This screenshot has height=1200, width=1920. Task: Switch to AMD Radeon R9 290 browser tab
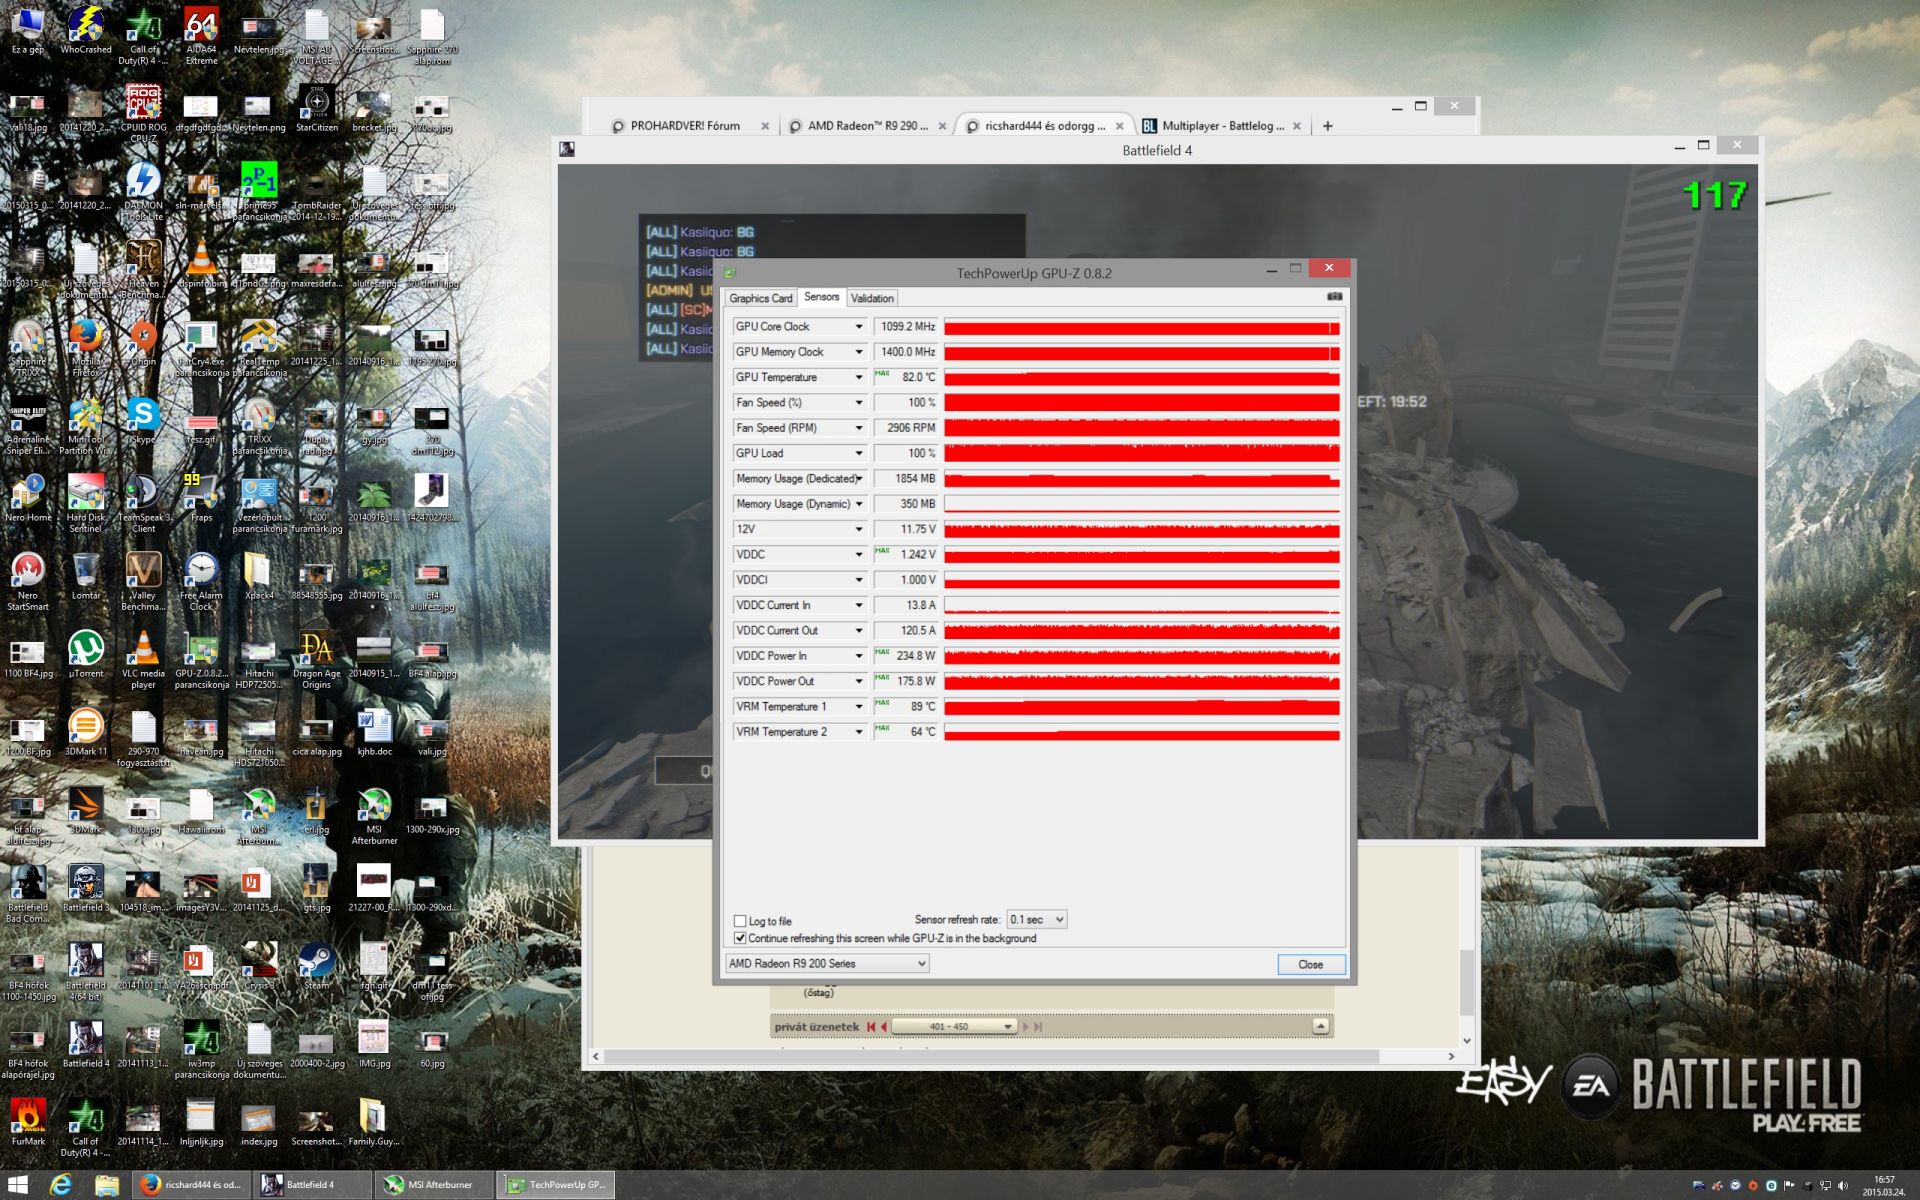[866, 126]
